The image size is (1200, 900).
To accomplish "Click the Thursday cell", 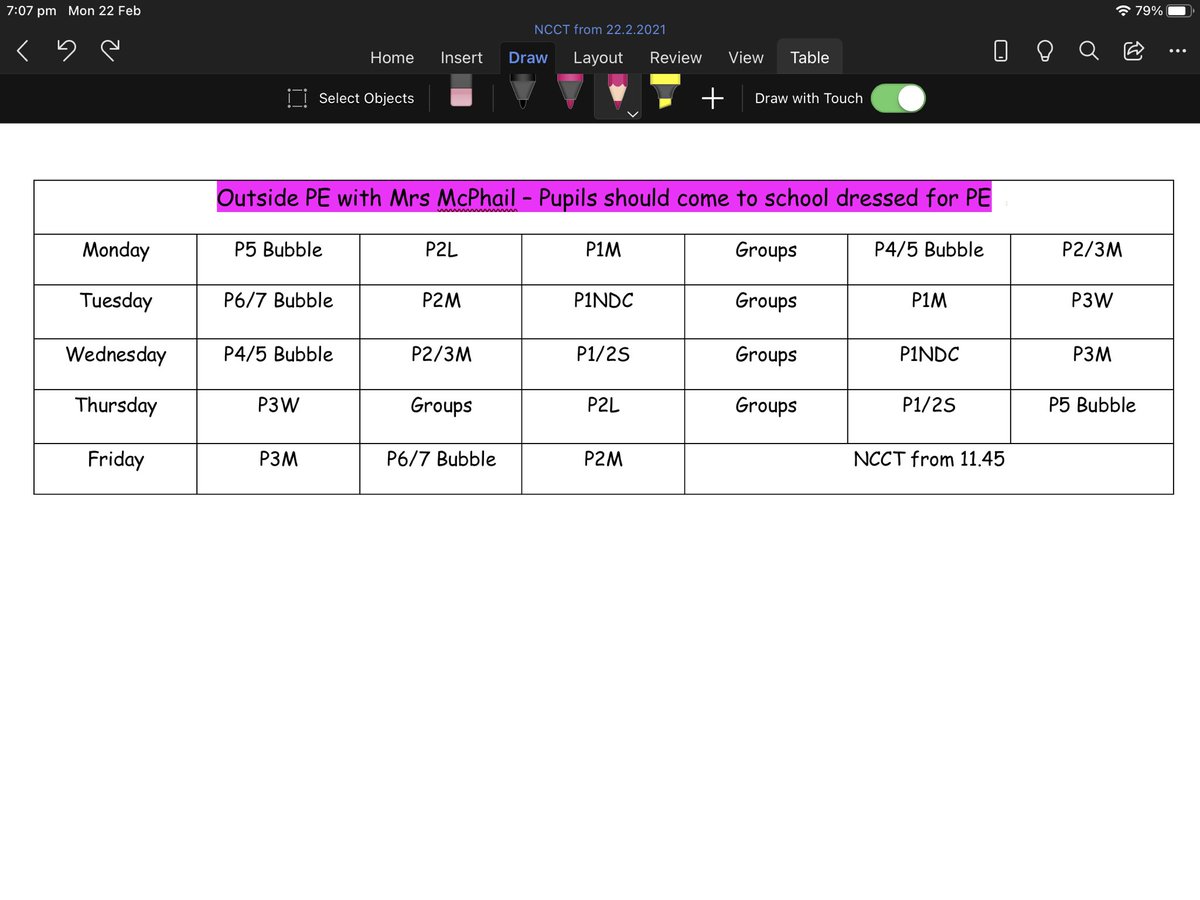I will (x=115, y=416).
